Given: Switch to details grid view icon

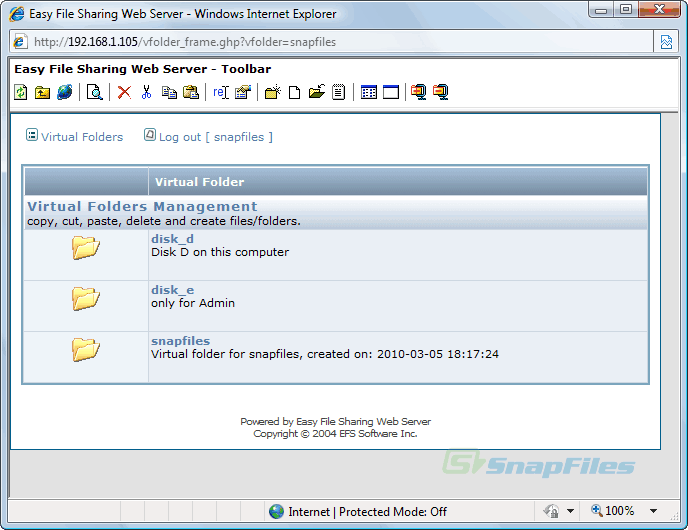Looking at the screenshot, I should click(x=369, y=92).
